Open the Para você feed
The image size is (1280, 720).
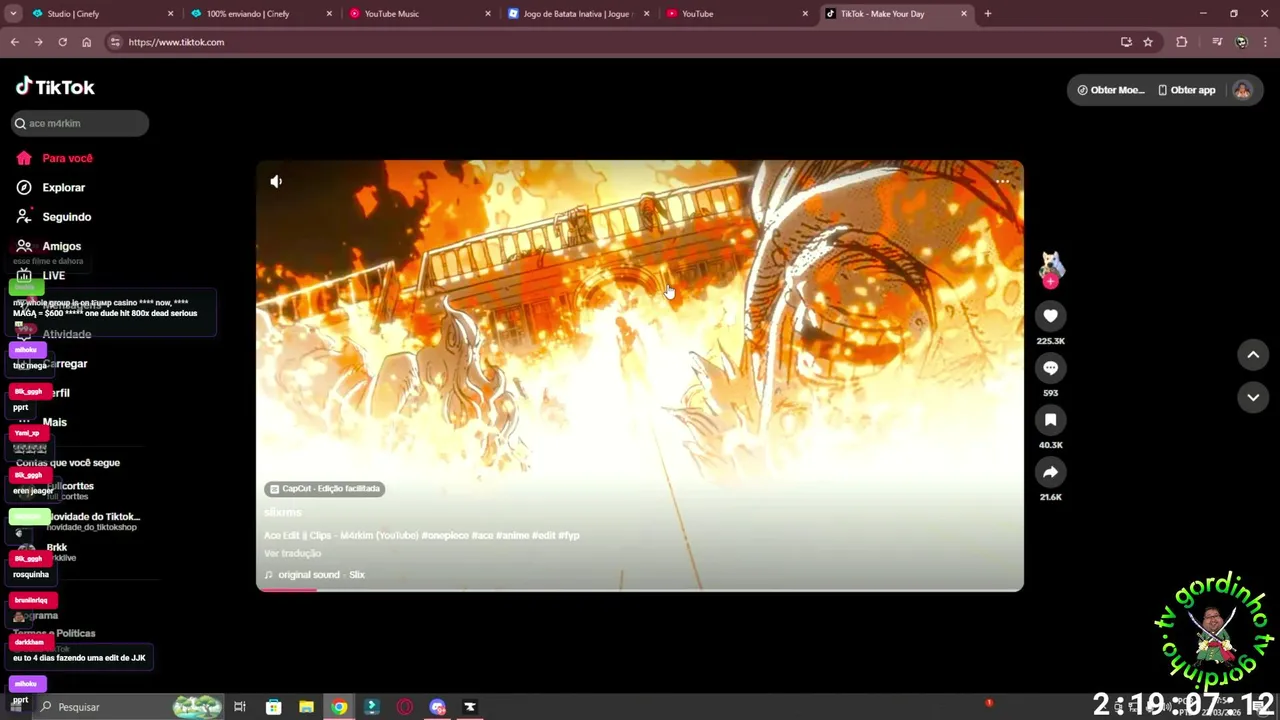[55, 158]
